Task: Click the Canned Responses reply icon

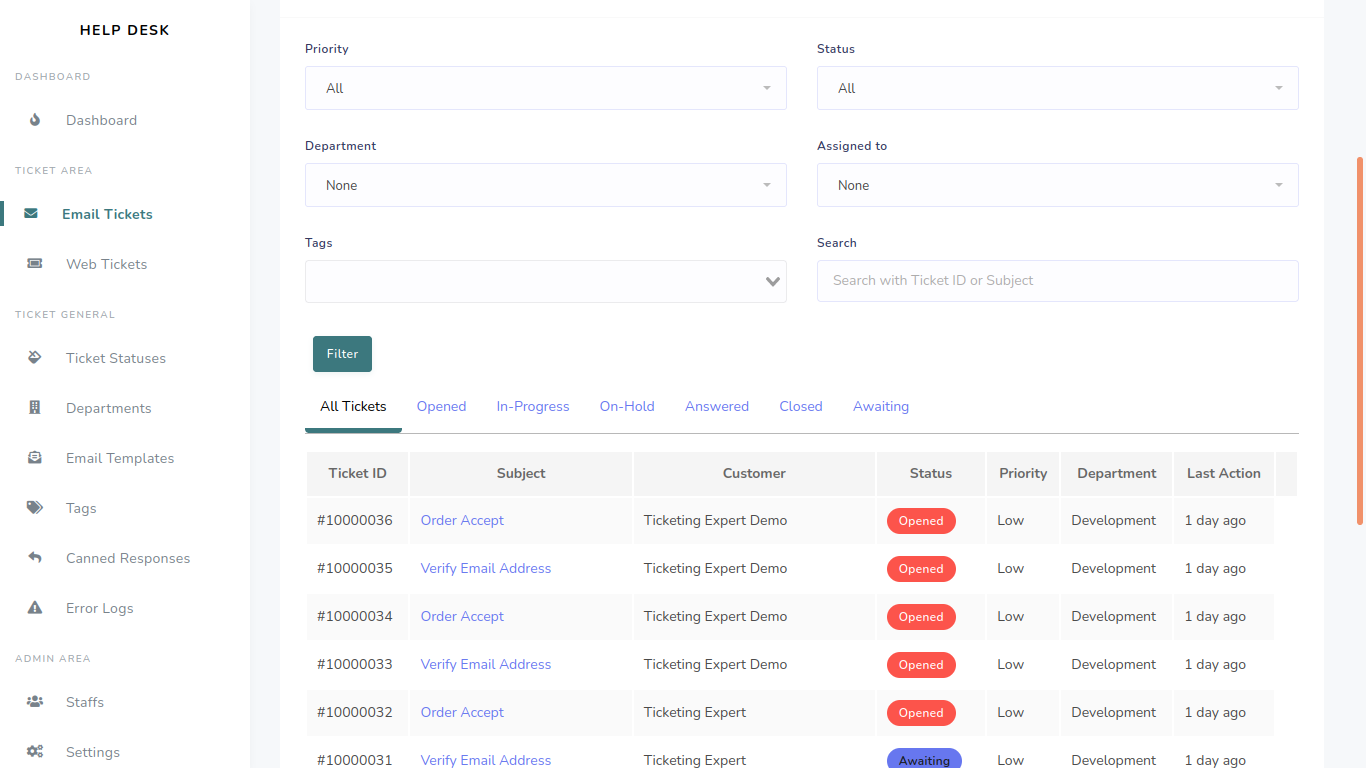Action: (34, 557)
